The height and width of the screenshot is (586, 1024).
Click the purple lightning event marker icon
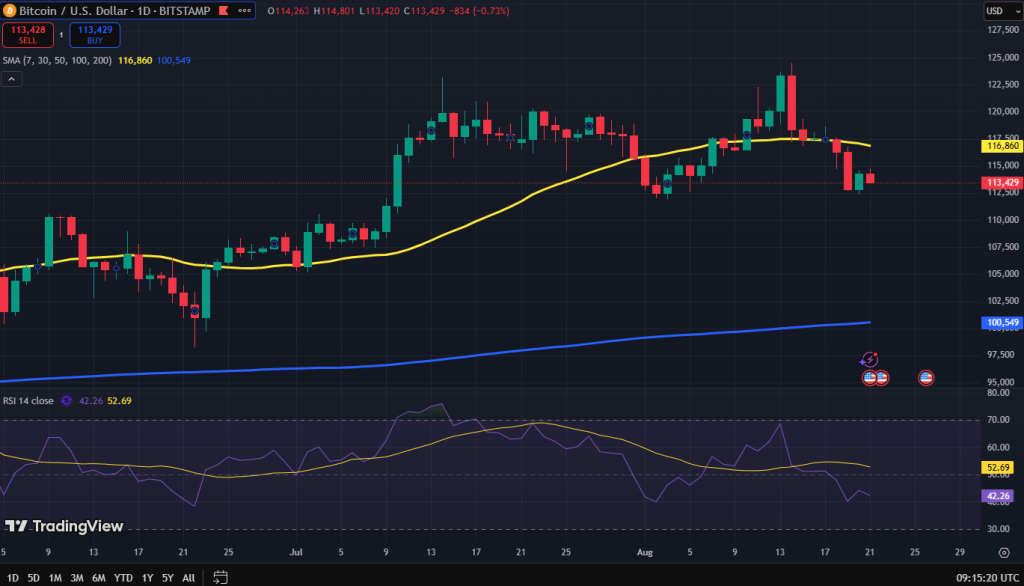point(869,360)
